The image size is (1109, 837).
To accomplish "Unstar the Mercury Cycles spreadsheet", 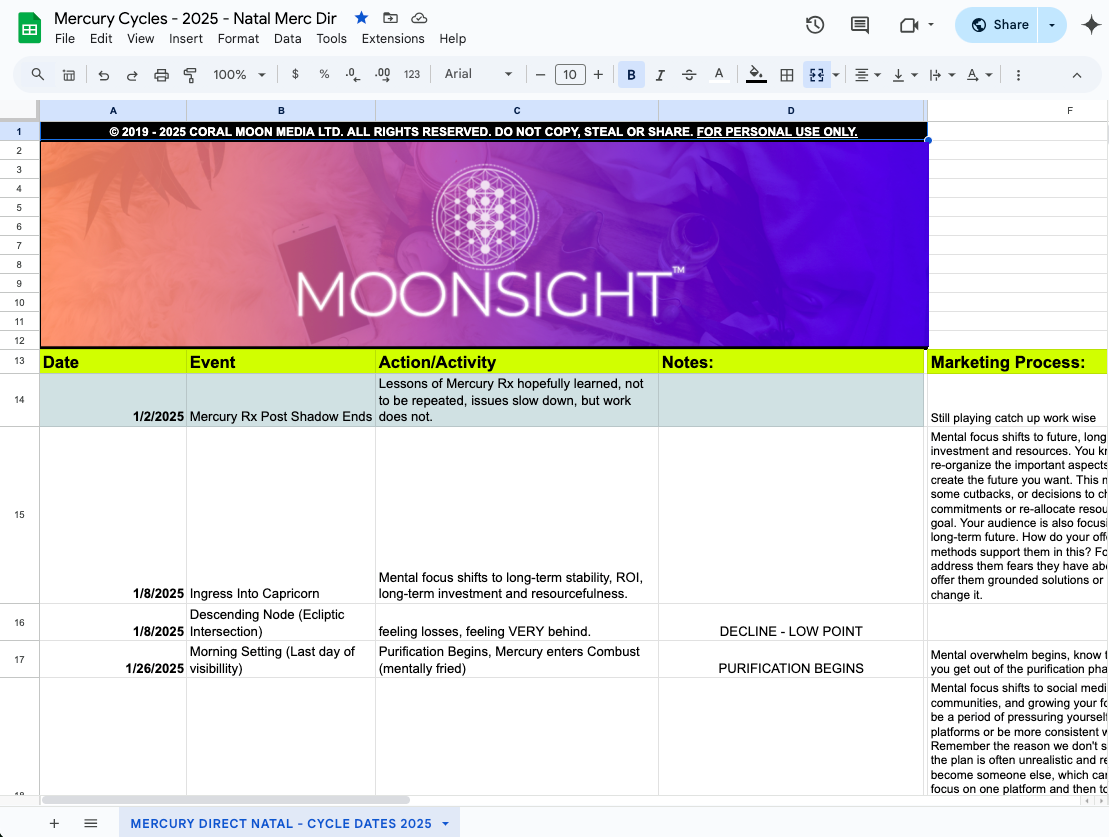I will click(x=361, y=17).
